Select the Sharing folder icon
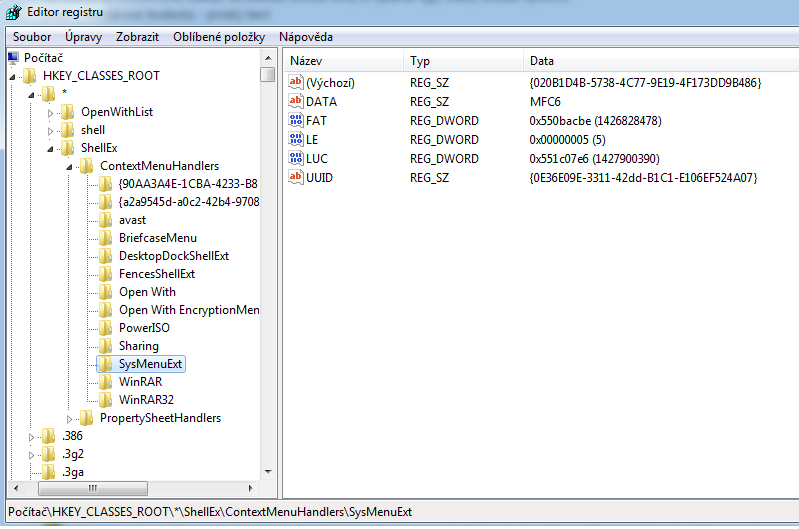 coord(106,346)
